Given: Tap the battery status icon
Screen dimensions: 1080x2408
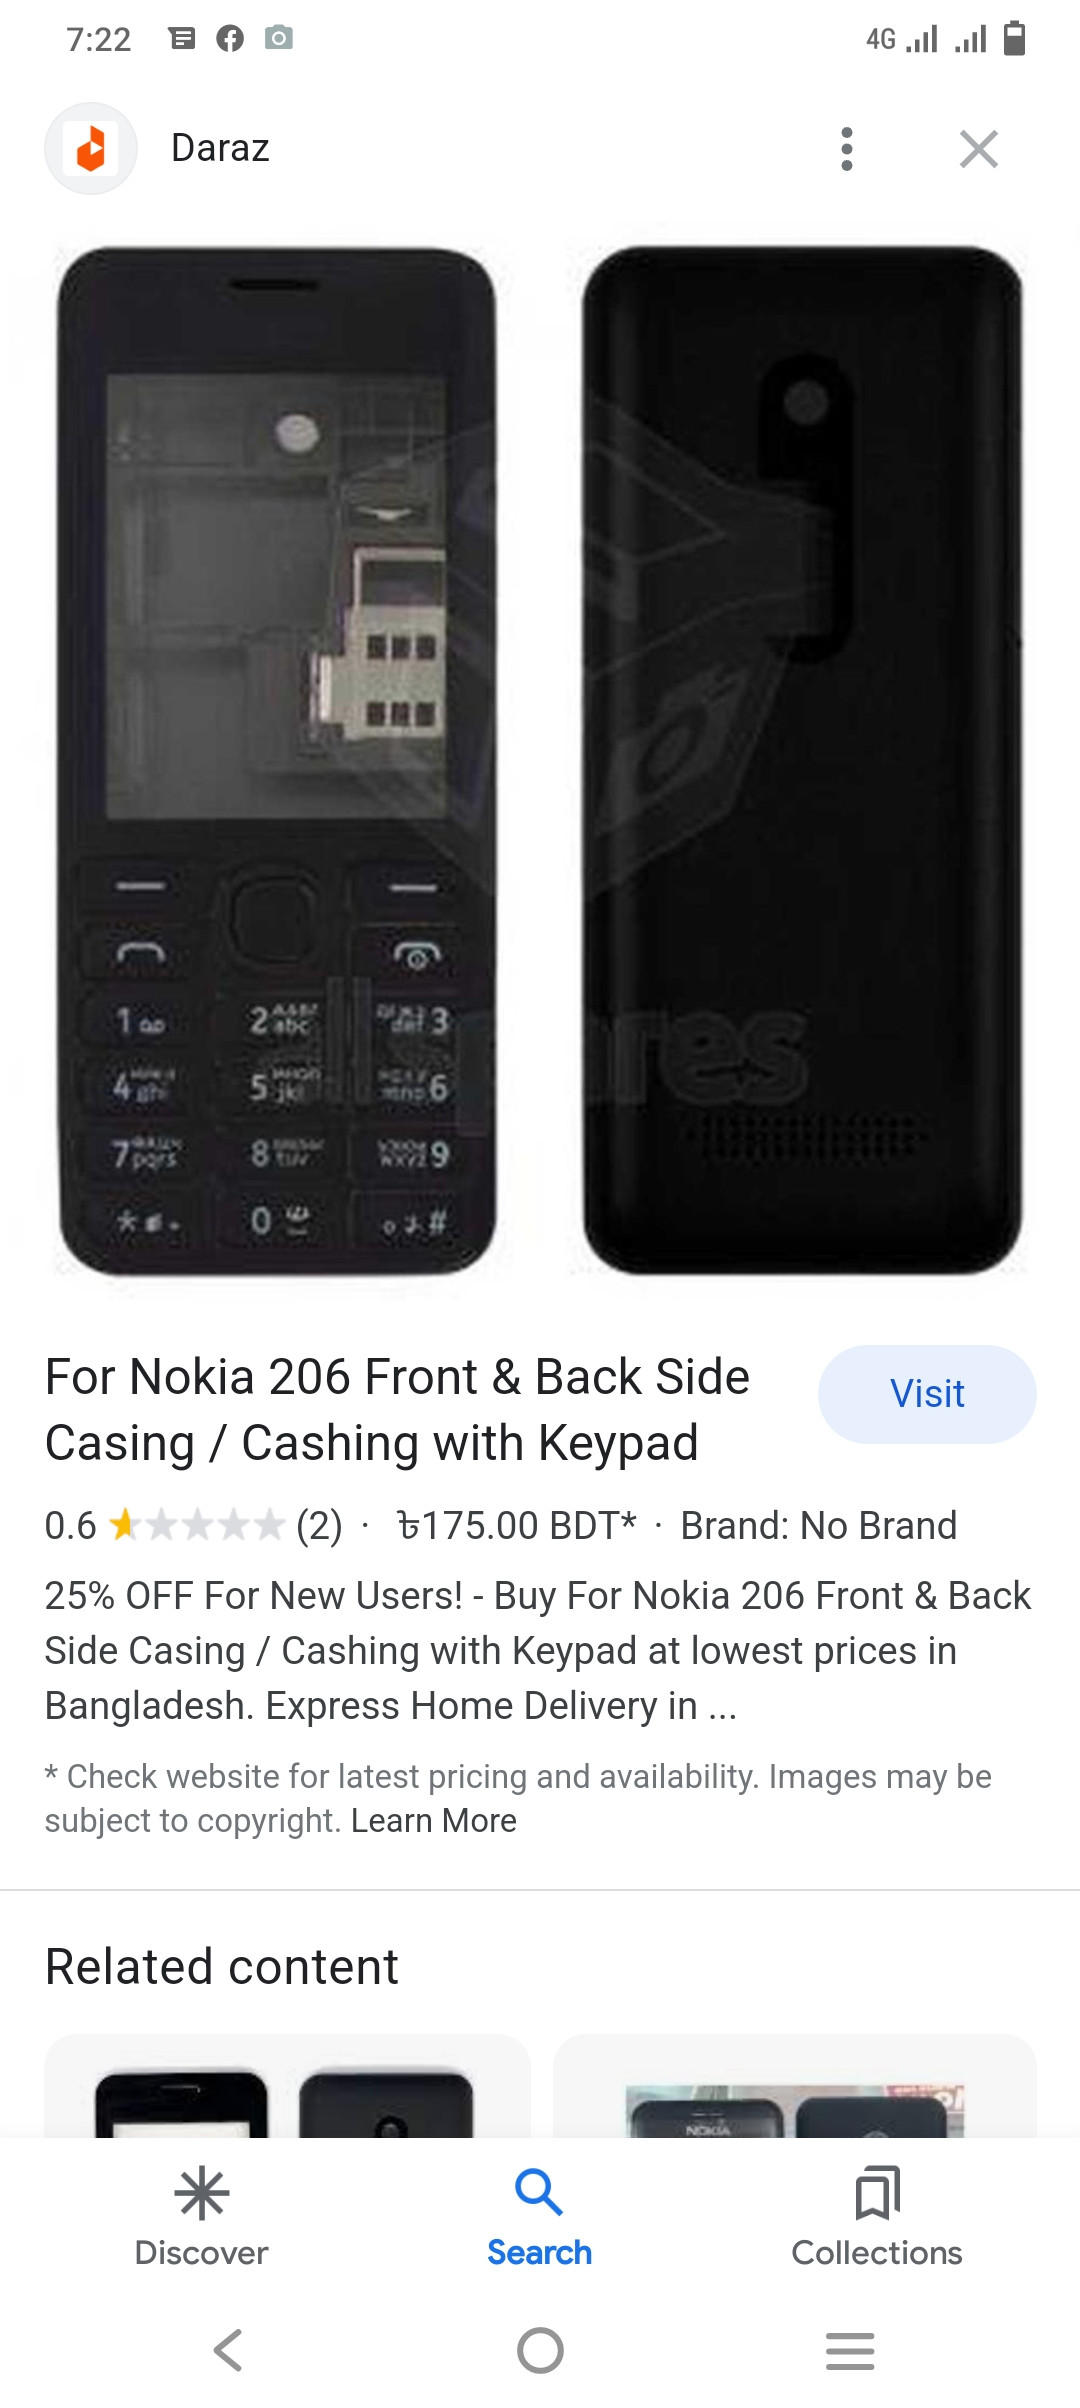Looking at the screenshot, I should point(1014,39).
